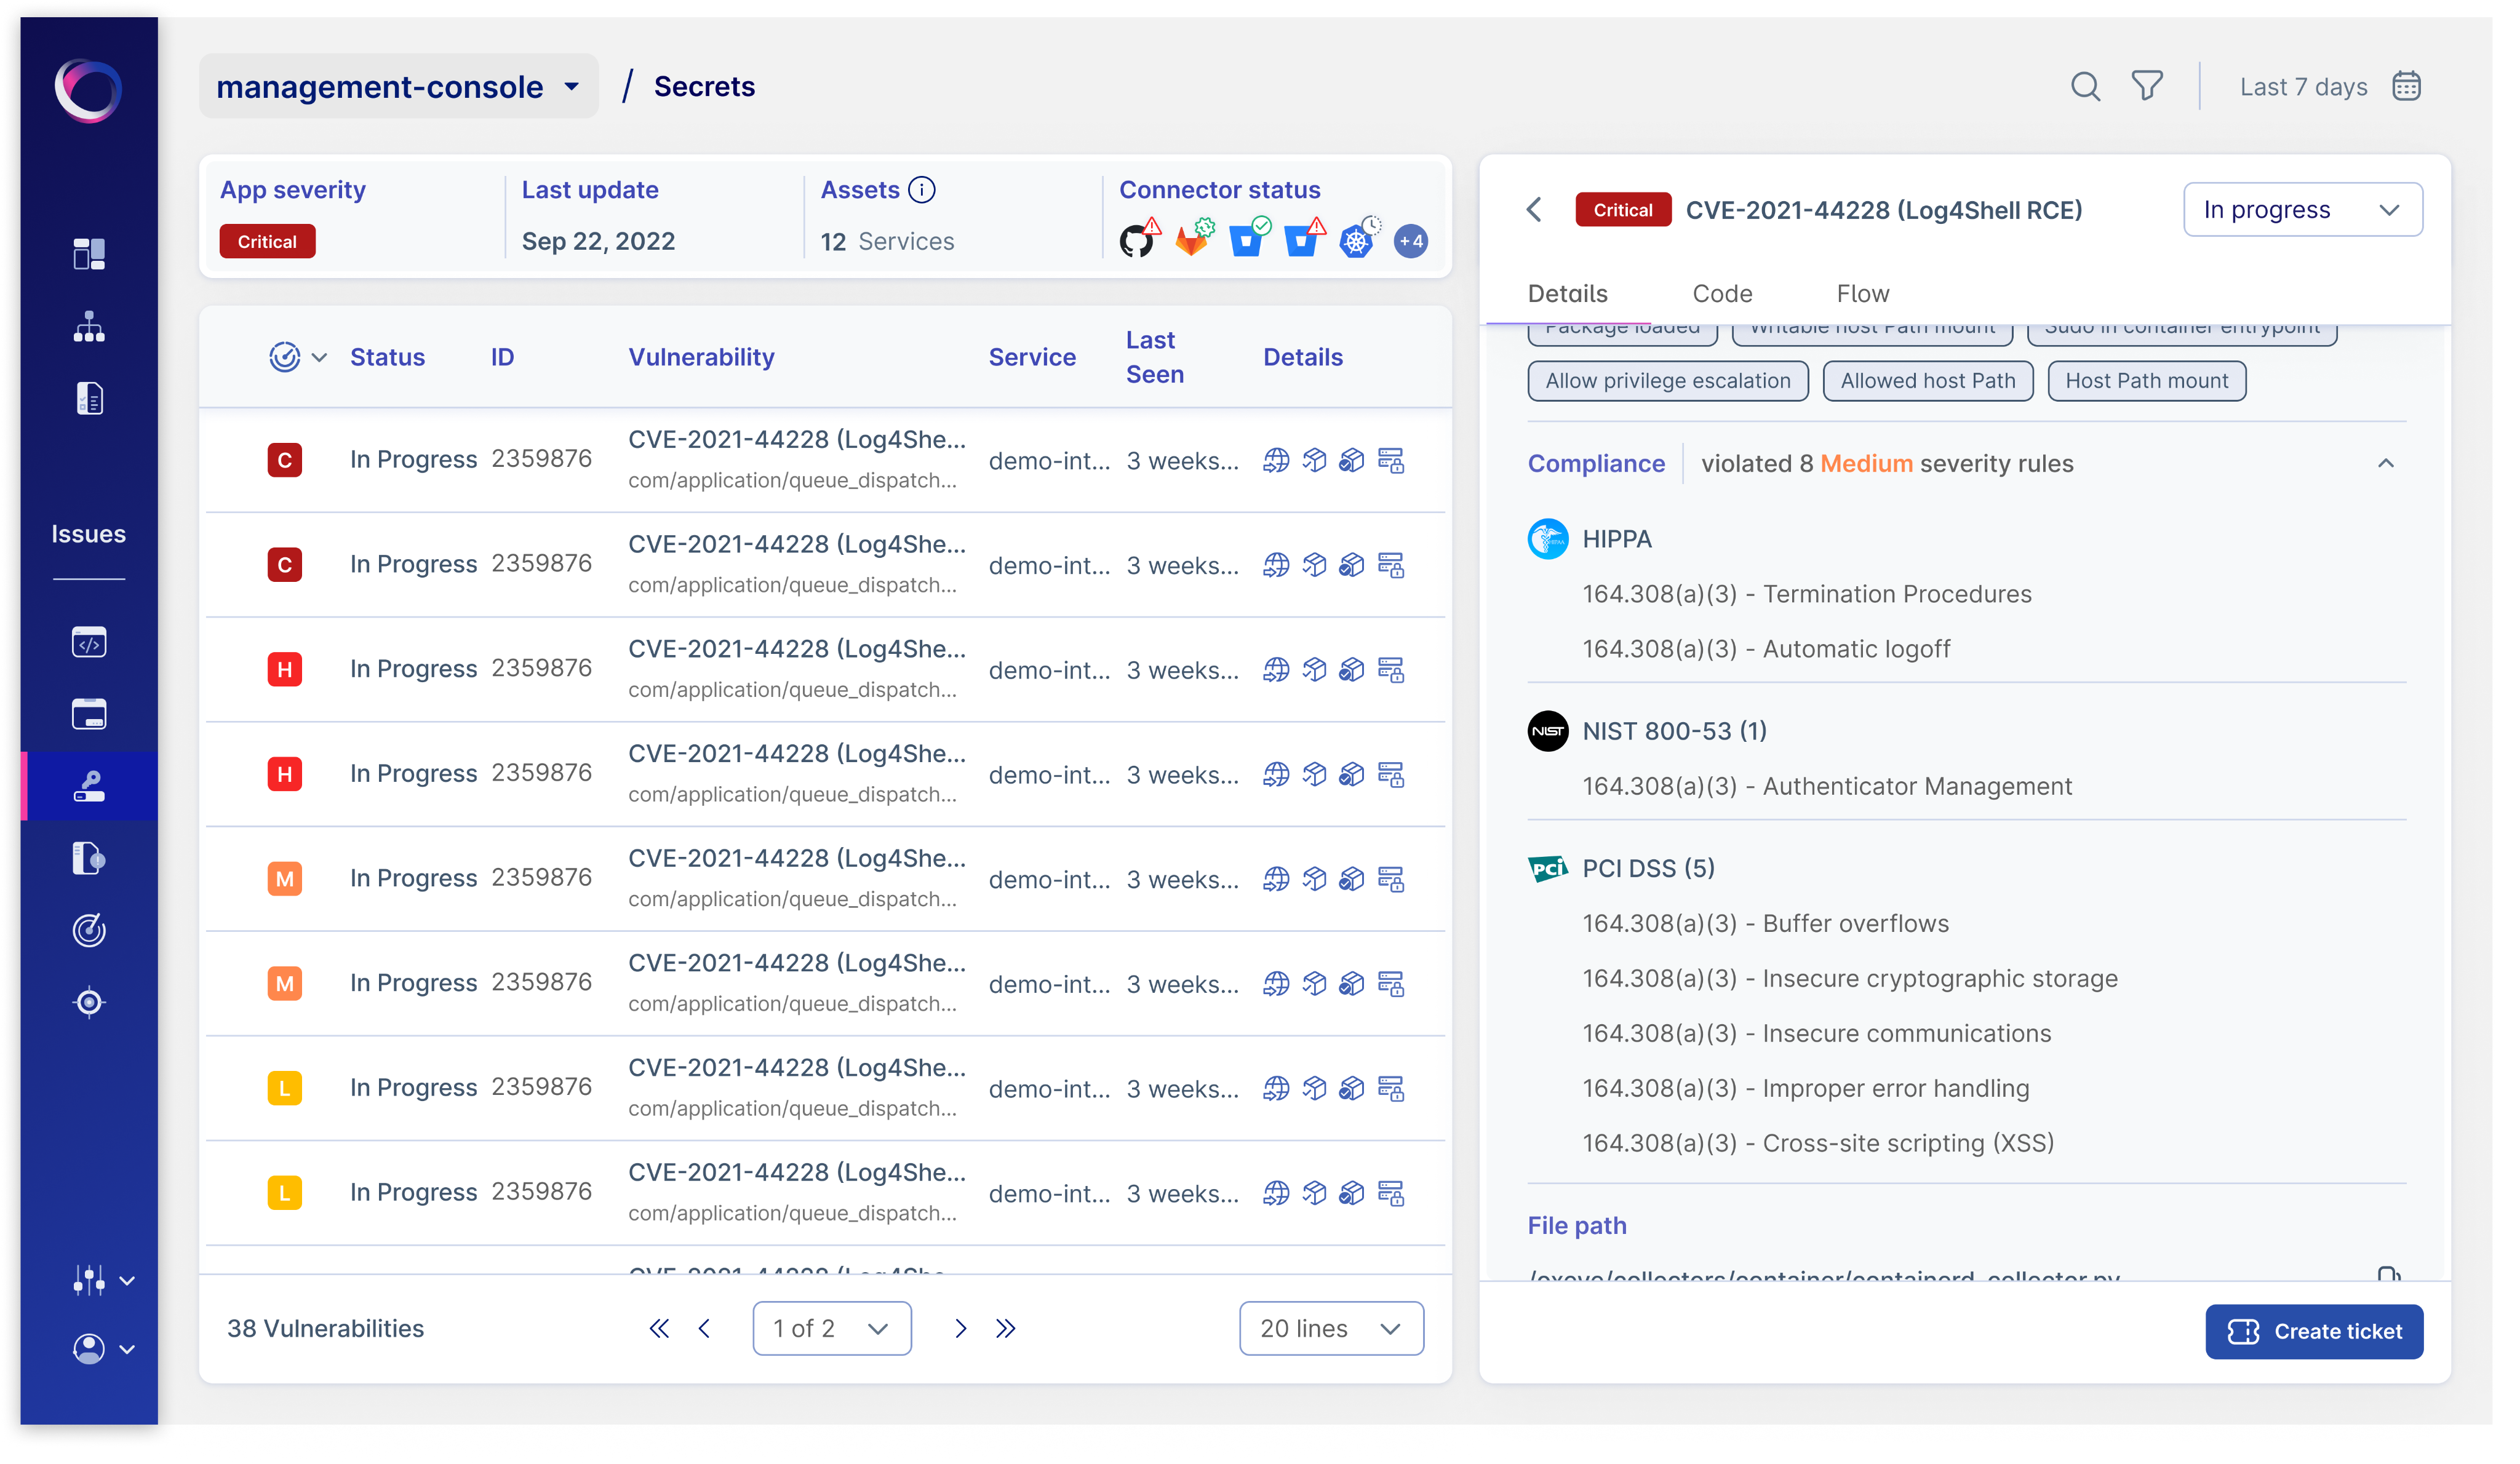Click the Termination Procedures HIPPA rule
The width and height of the screenshot is (2520, 1464).
tap(1806, 594)
